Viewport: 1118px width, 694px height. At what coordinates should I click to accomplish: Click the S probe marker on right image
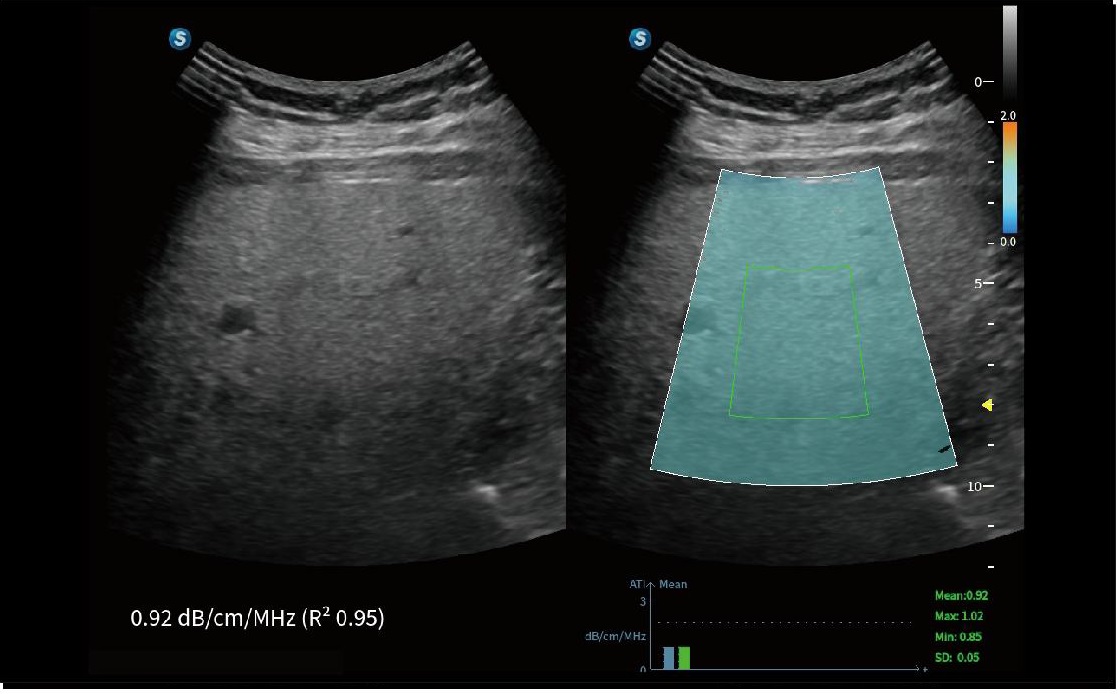coord(640,39)
